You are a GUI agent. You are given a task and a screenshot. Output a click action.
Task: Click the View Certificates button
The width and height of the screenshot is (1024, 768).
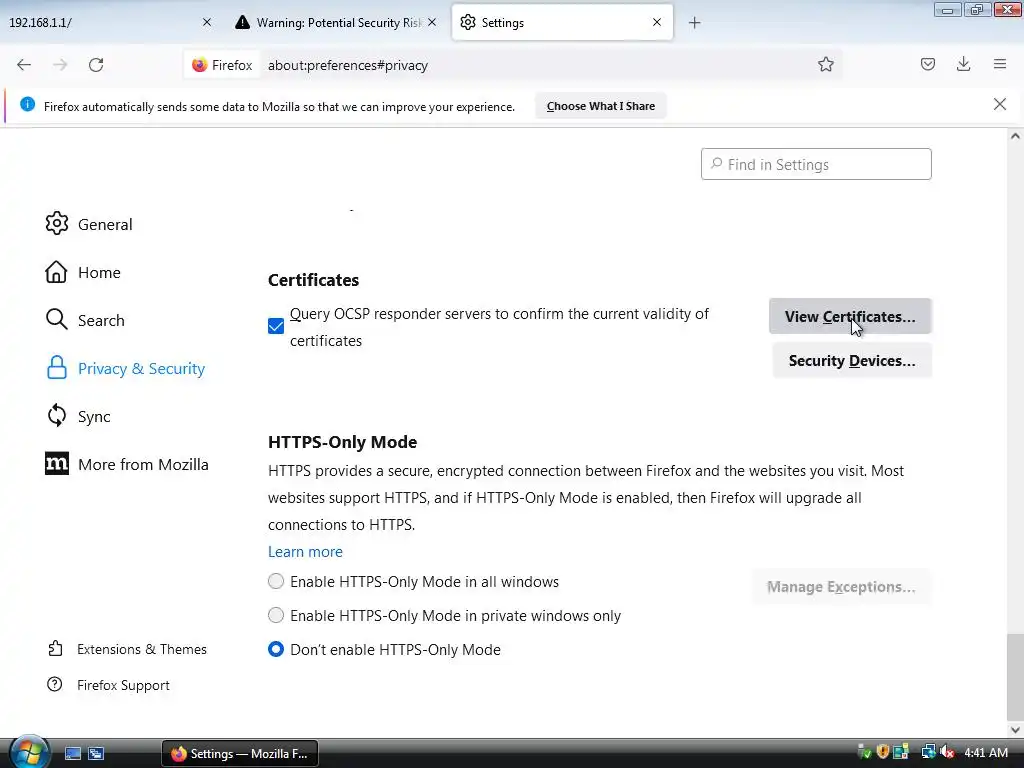click(850, 316)
